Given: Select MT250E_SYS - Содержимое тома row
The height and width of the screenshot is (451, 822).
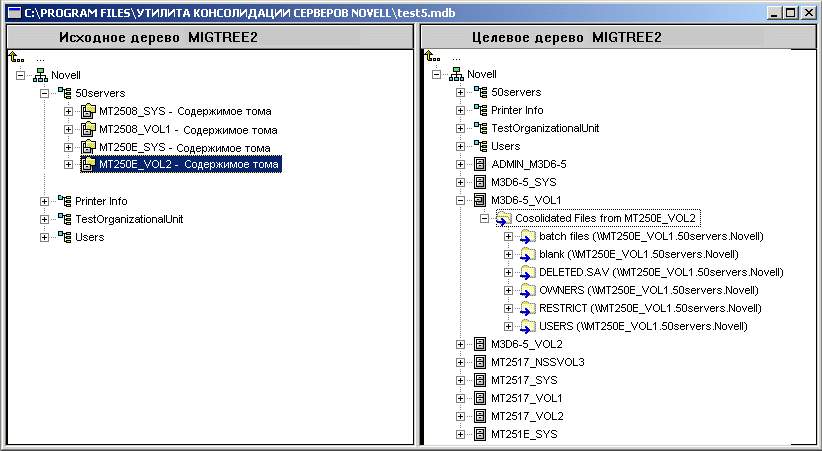Looking at the screenshot, I should click(x=185, y=147).
